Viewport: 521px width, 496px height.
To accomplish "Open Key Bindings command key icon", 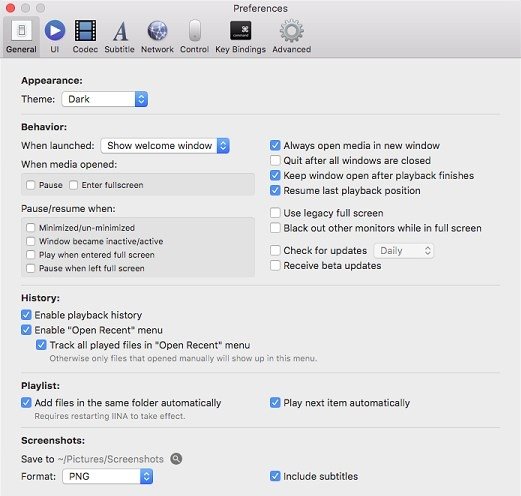I will pos(241,30).
